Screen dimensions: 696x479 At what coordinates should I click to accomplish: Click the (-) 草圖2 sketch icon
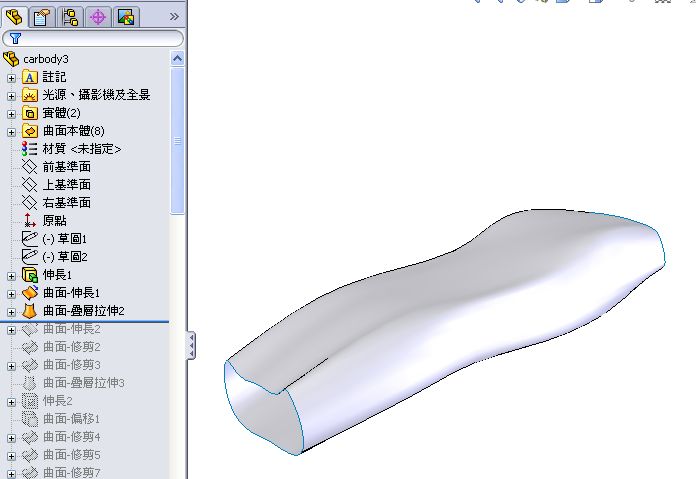click(x=30, y=257)
